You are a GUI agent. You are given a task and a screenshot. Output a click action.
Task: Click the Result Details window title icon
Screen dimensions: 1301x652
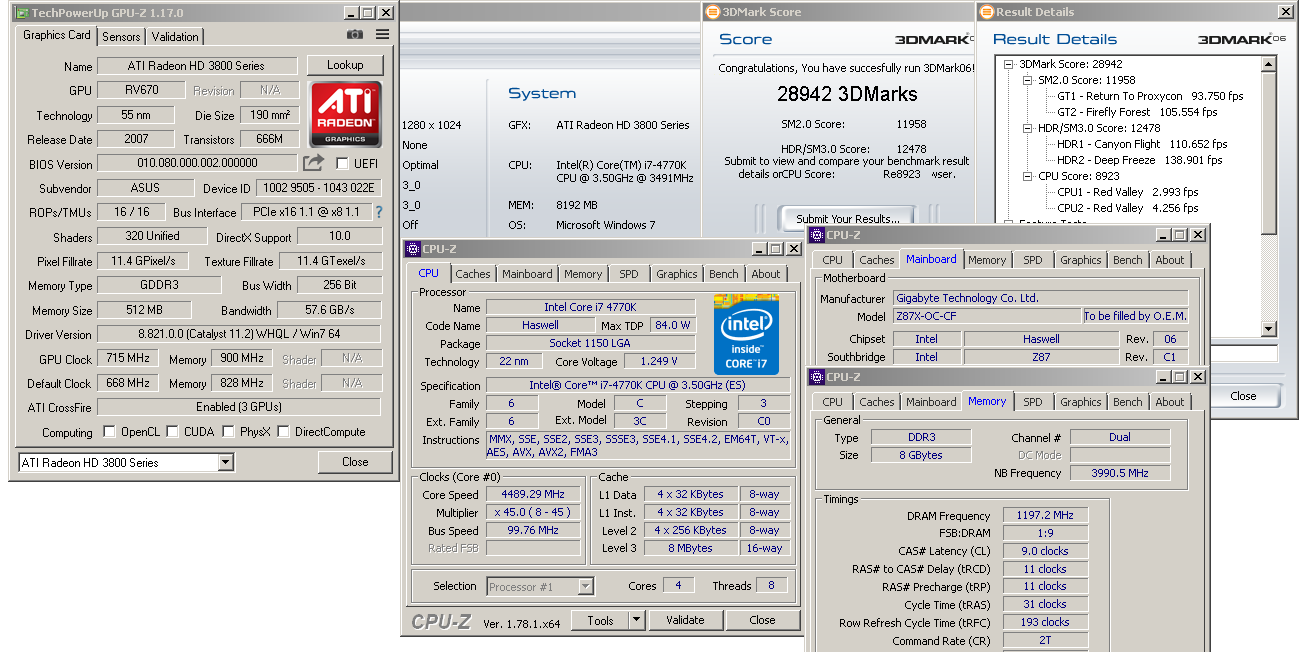pyautogui.click(x=986, y=12)
